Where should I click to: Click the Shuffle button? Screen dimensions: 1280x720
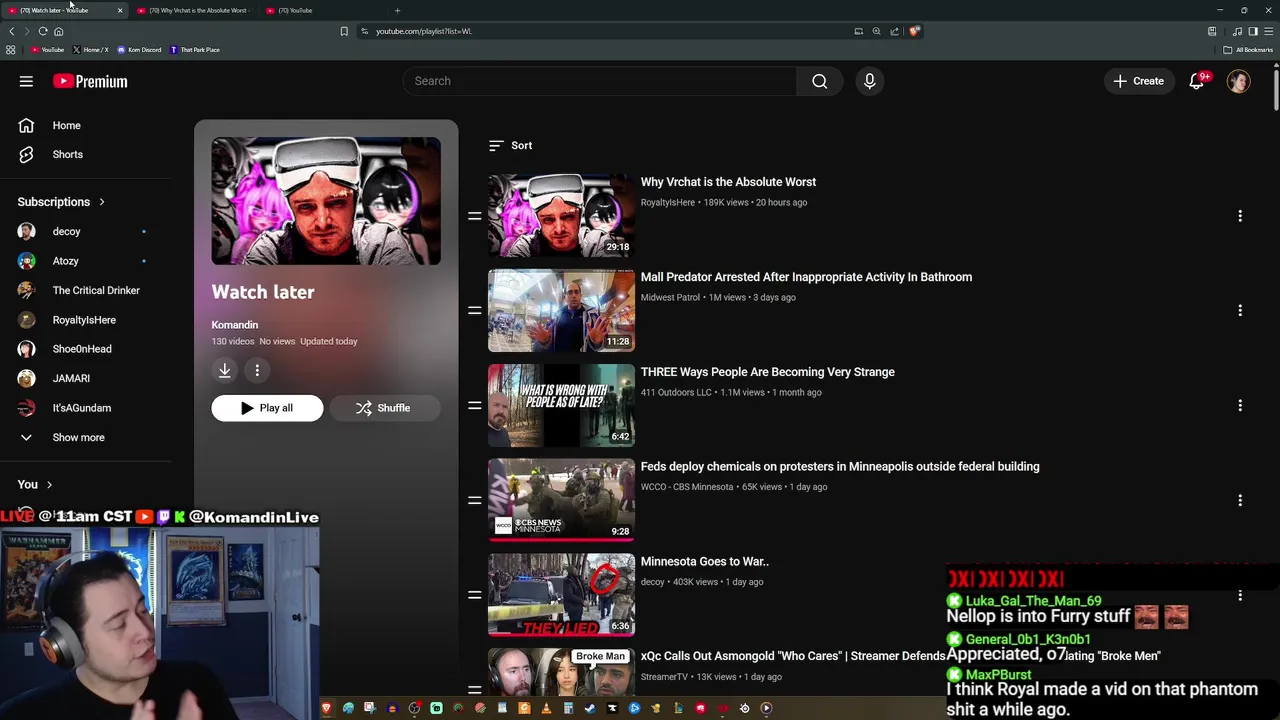tap(384, 408)
